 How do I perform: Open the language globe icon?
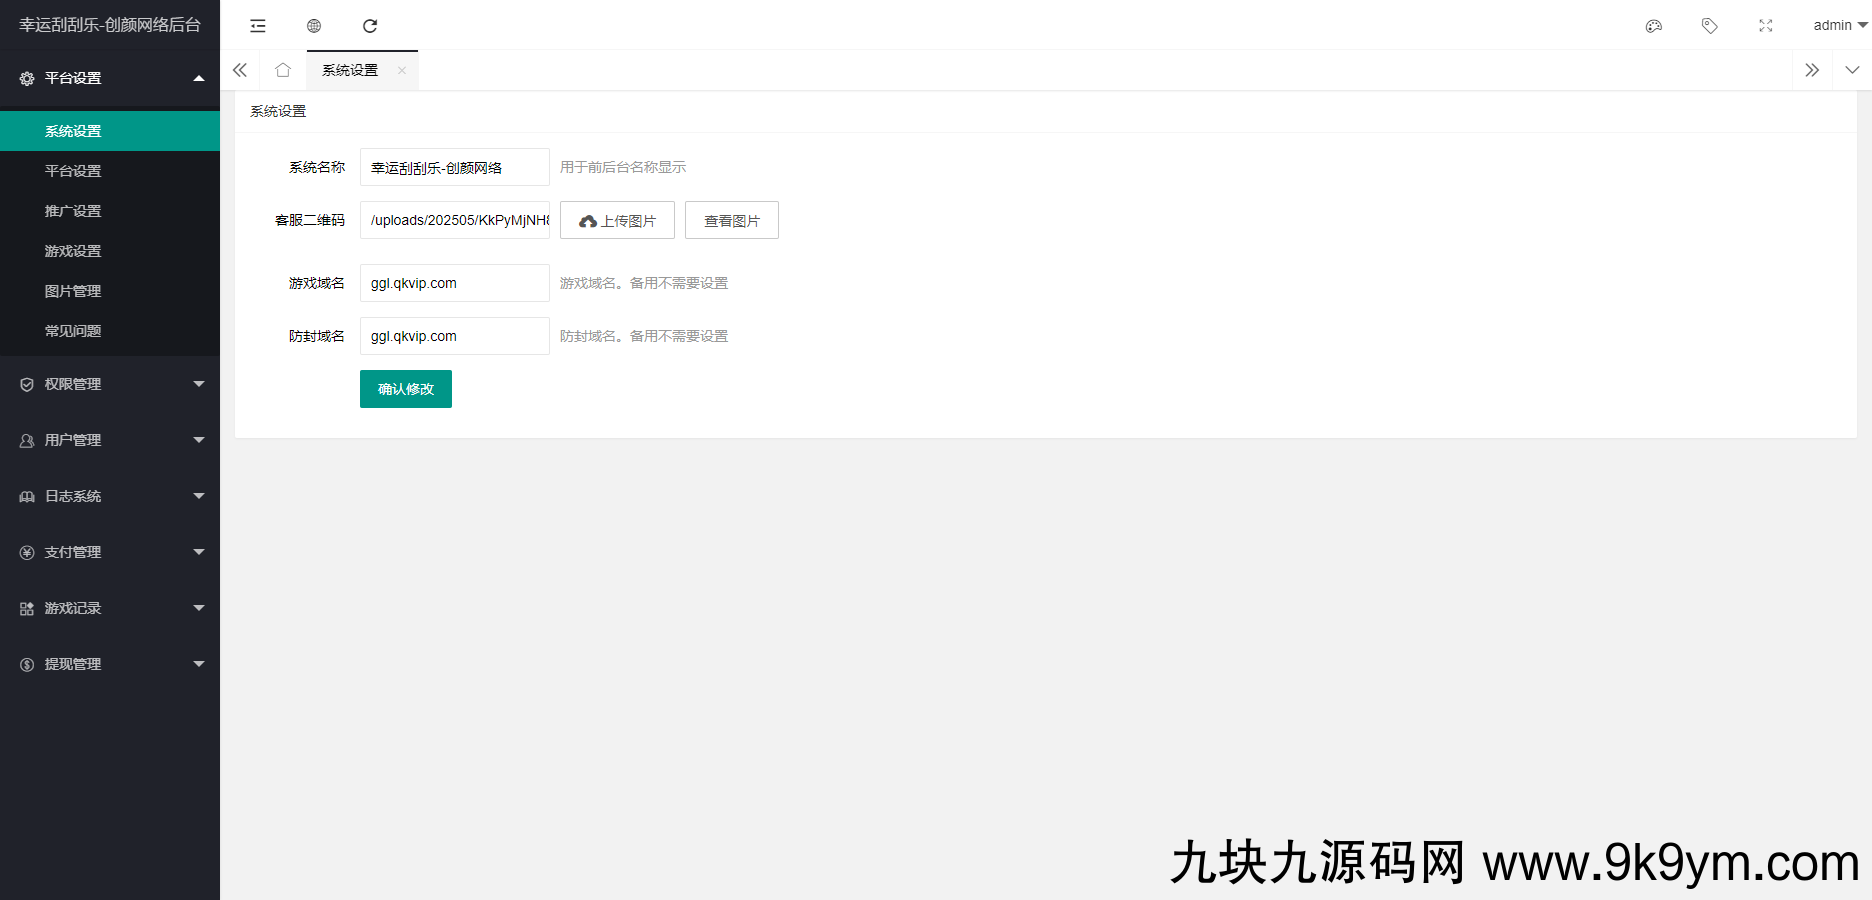coord(314,25)
